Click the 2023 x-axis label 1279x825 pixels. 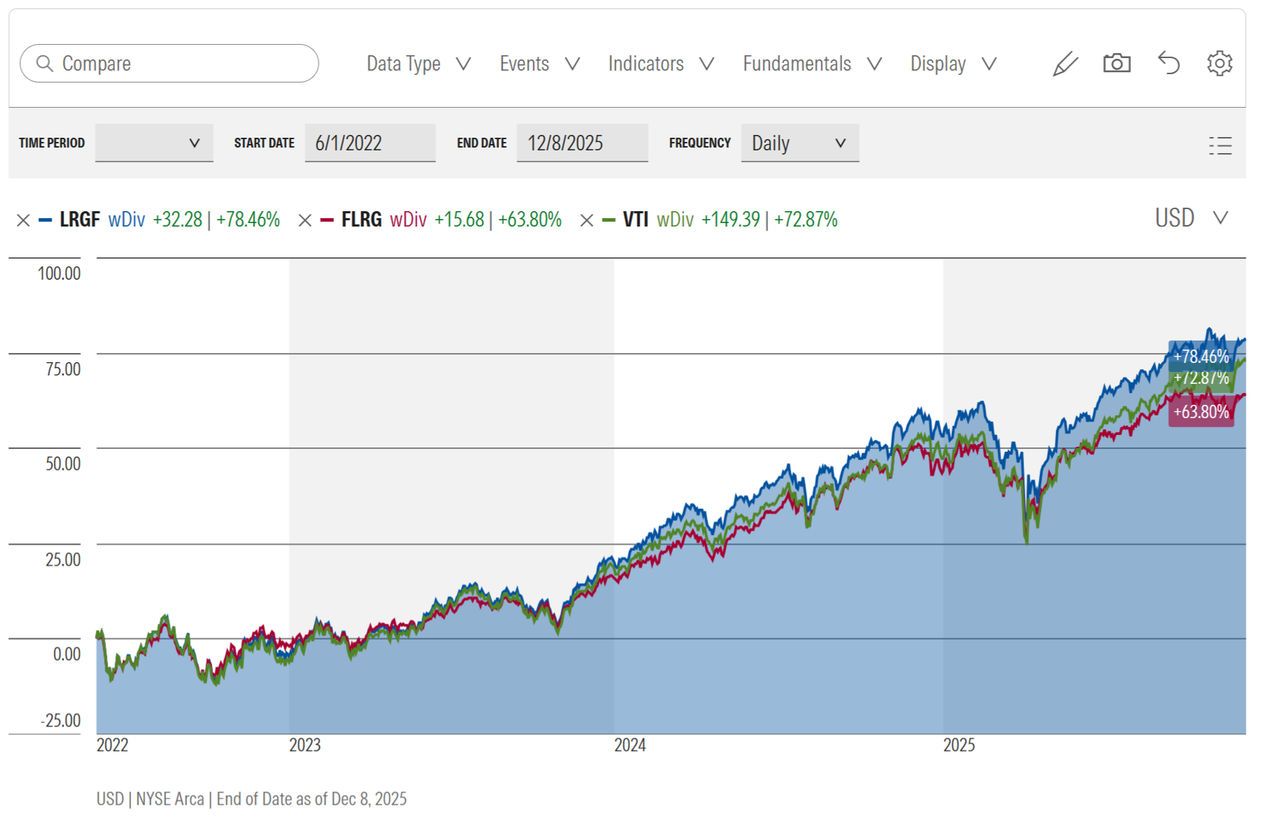(x=305, y=745)
